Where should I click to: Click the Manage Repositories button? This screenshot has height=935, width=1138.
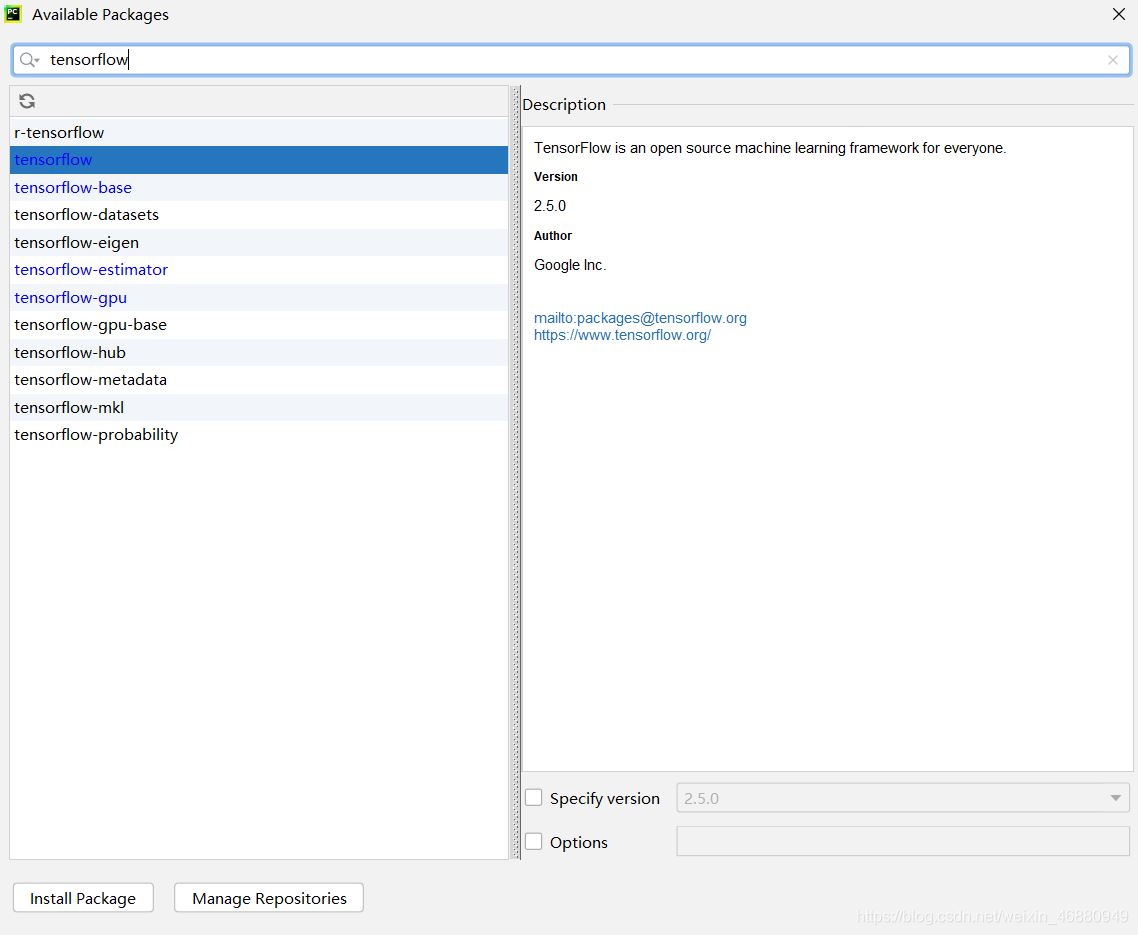[269, 898]
